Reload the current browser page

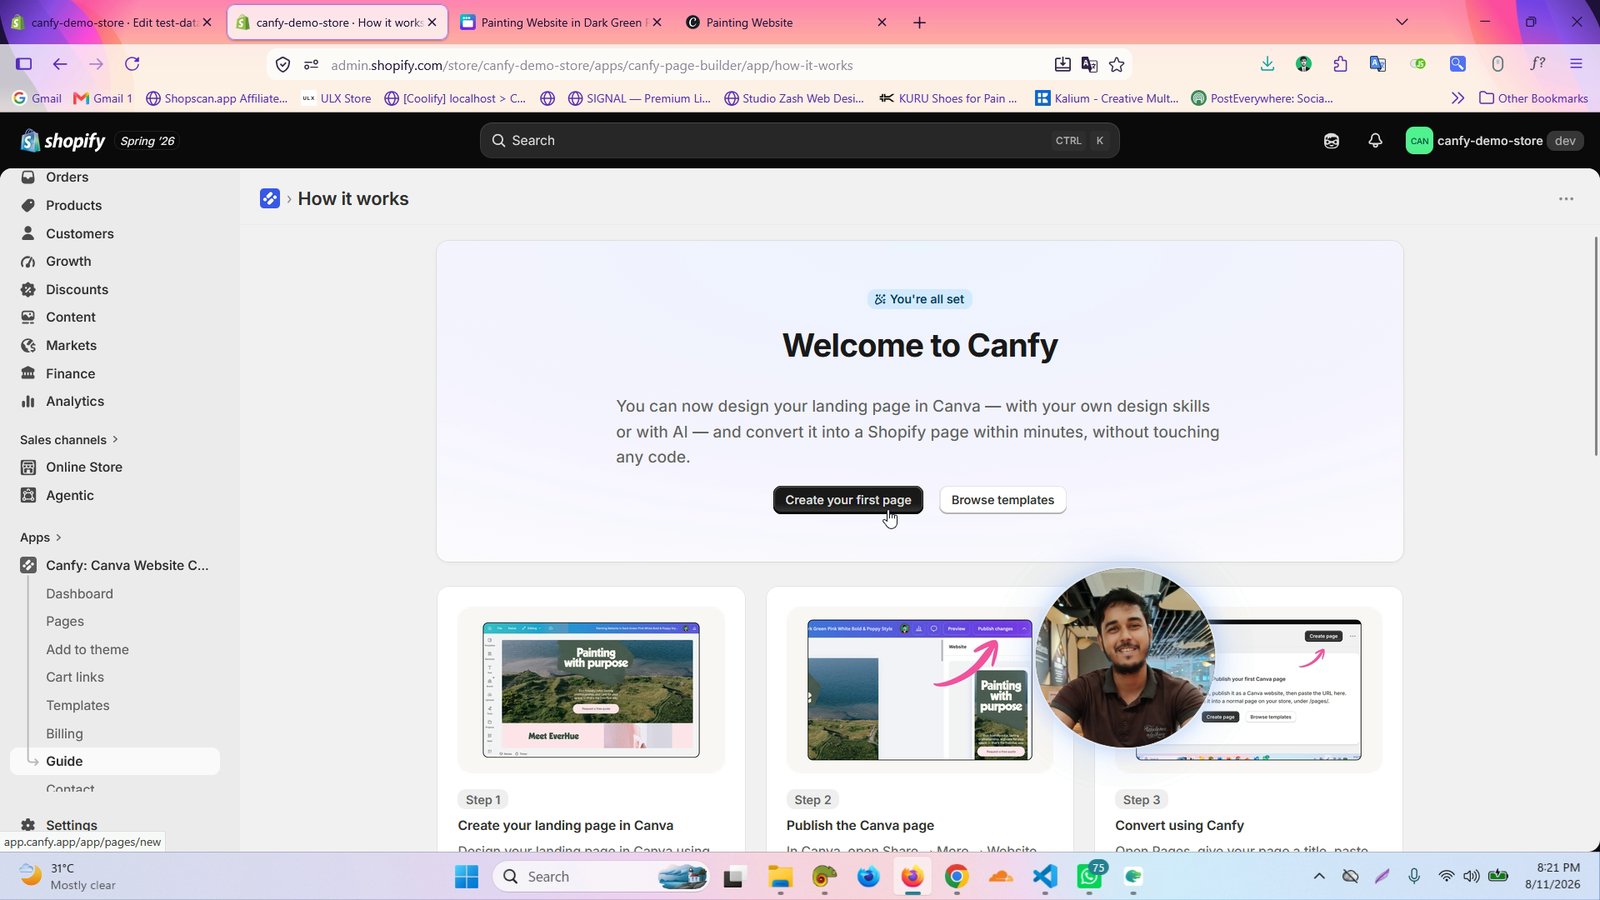pos(132,64)
